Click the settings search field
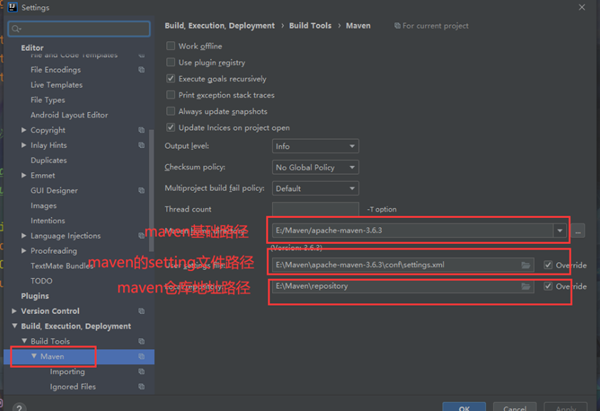This screenshot has width=600, height=411. click(x=79, y=29)
